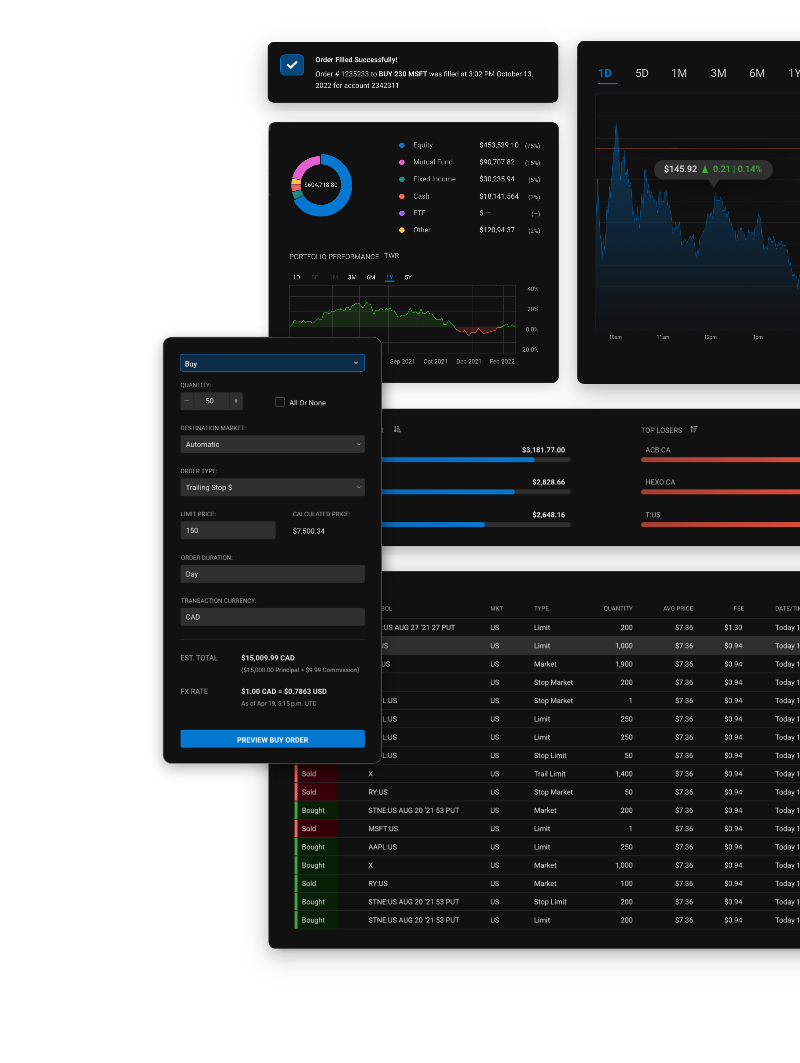Click the ACB:CA top loser entry

657,450
